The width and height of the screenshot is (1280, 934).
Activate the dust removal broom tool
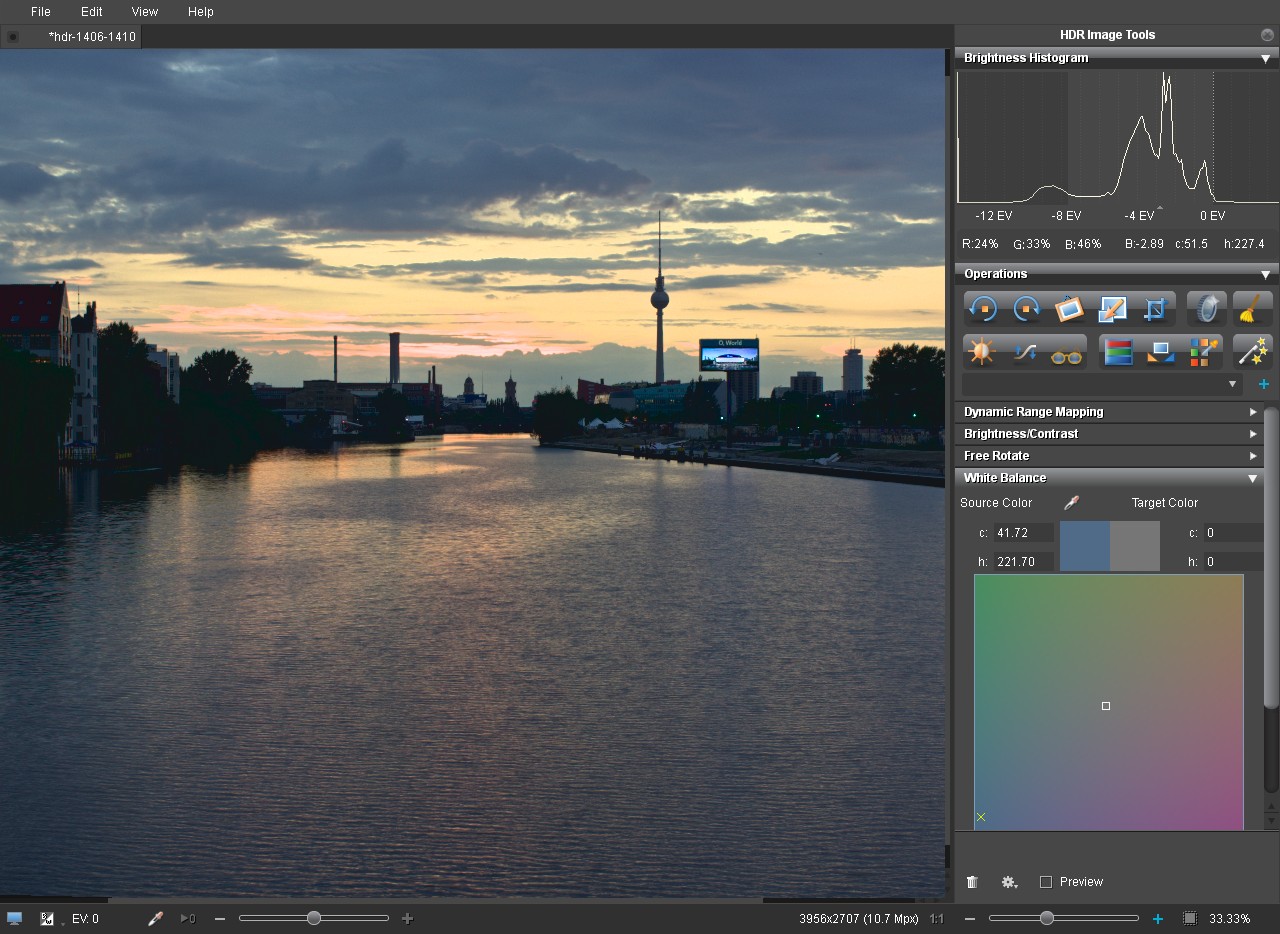click(x=1250, y=308)
